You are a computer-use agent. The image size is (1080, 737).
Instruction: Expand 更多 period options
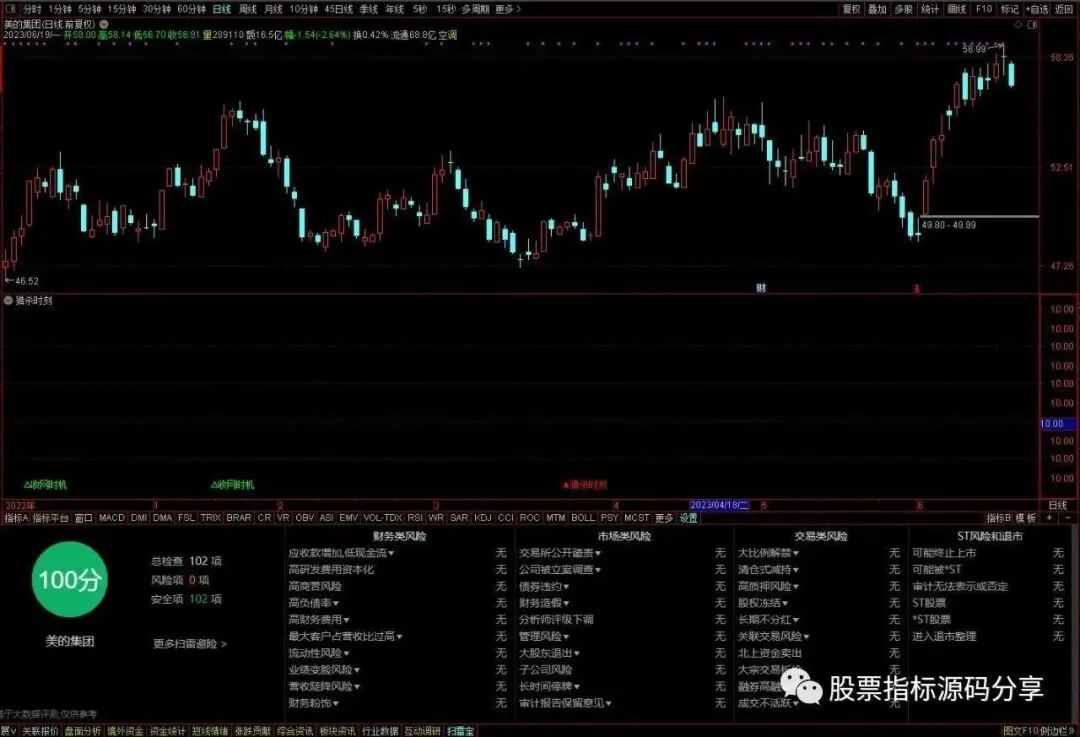(x=508, y=10)
